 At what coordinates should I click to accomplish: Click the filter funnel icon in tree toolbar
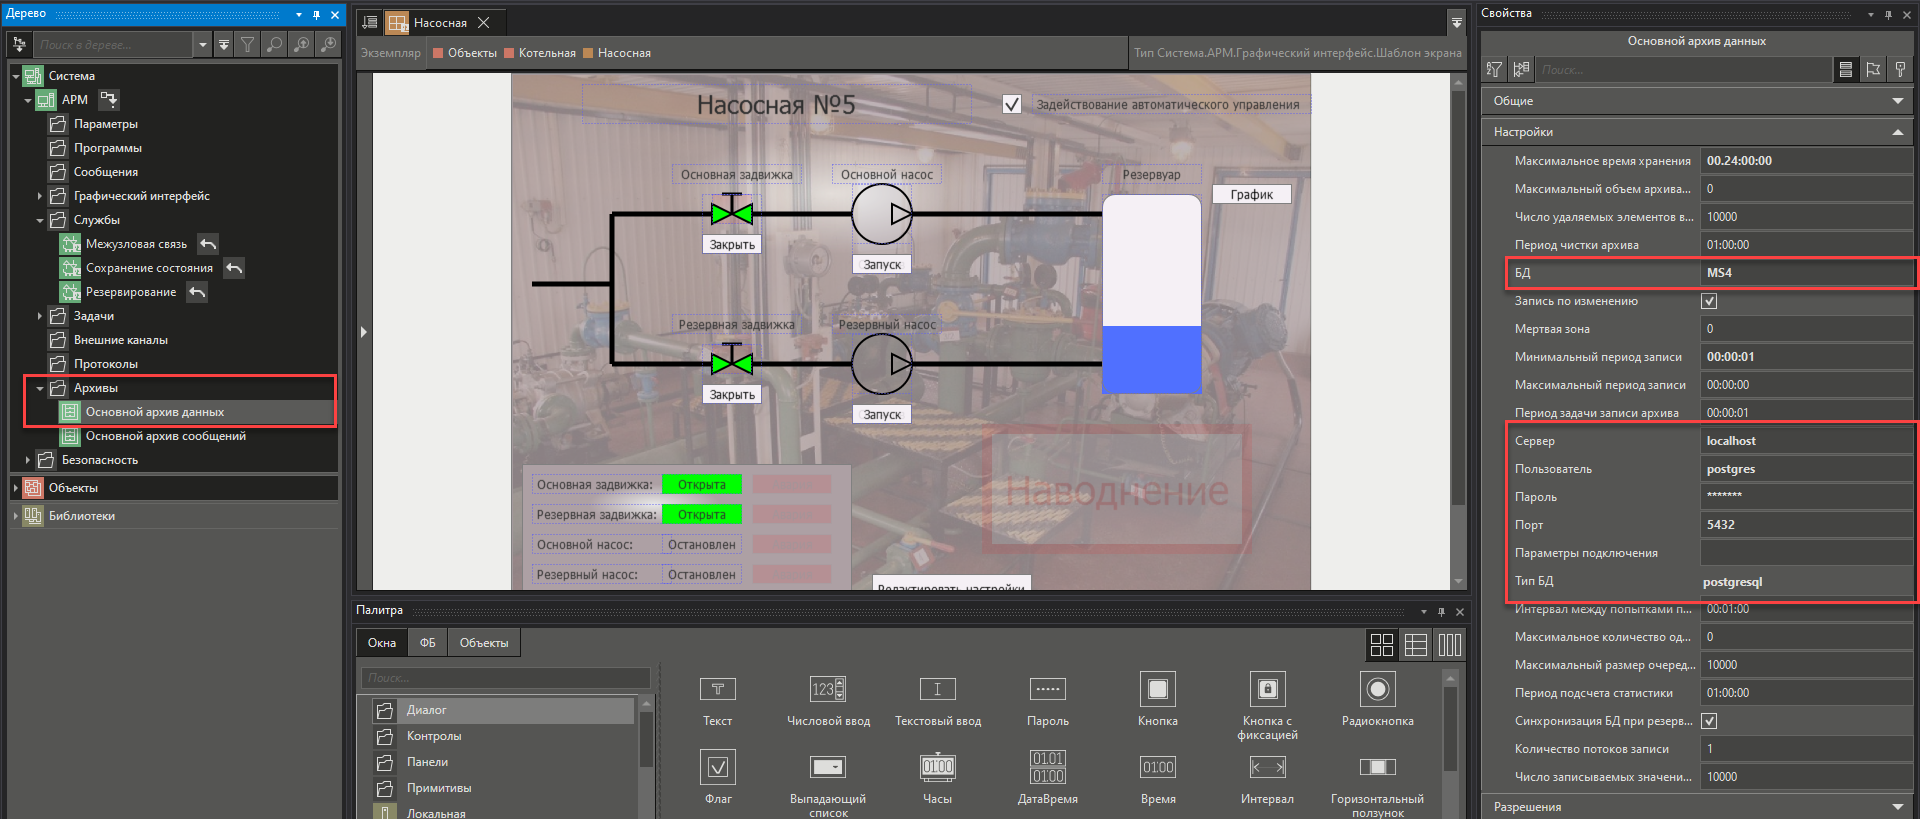click(x=247, y=45)
